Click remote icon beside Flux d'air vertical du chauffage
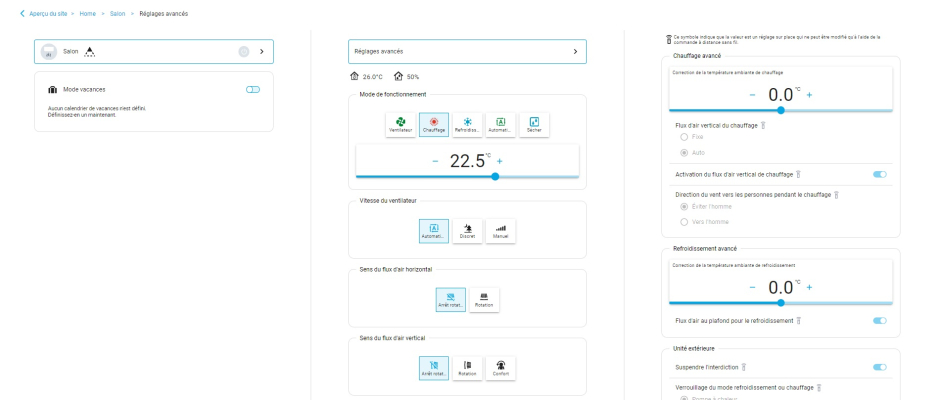940x400 pixels. click(x=764, y=125)
